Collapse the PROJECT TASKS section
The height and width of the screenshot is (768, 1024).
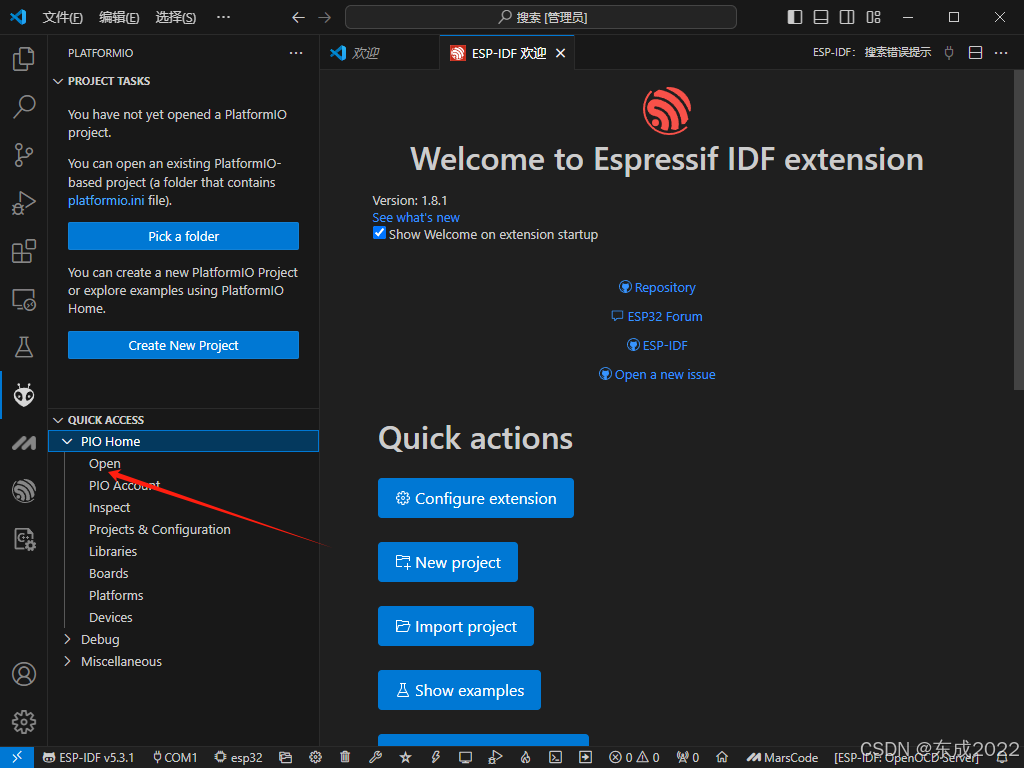(58, 81)
